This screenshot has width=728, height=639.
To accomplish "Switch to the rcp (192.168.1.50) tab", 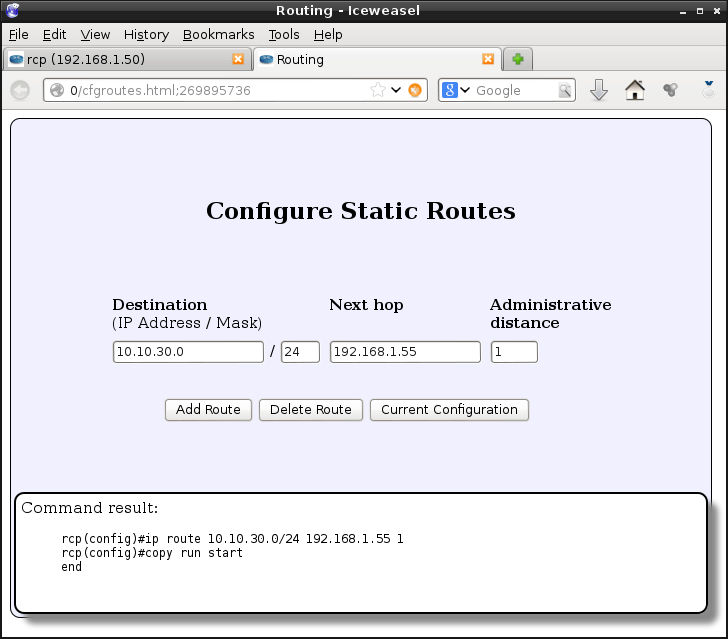I will (127, 59).
